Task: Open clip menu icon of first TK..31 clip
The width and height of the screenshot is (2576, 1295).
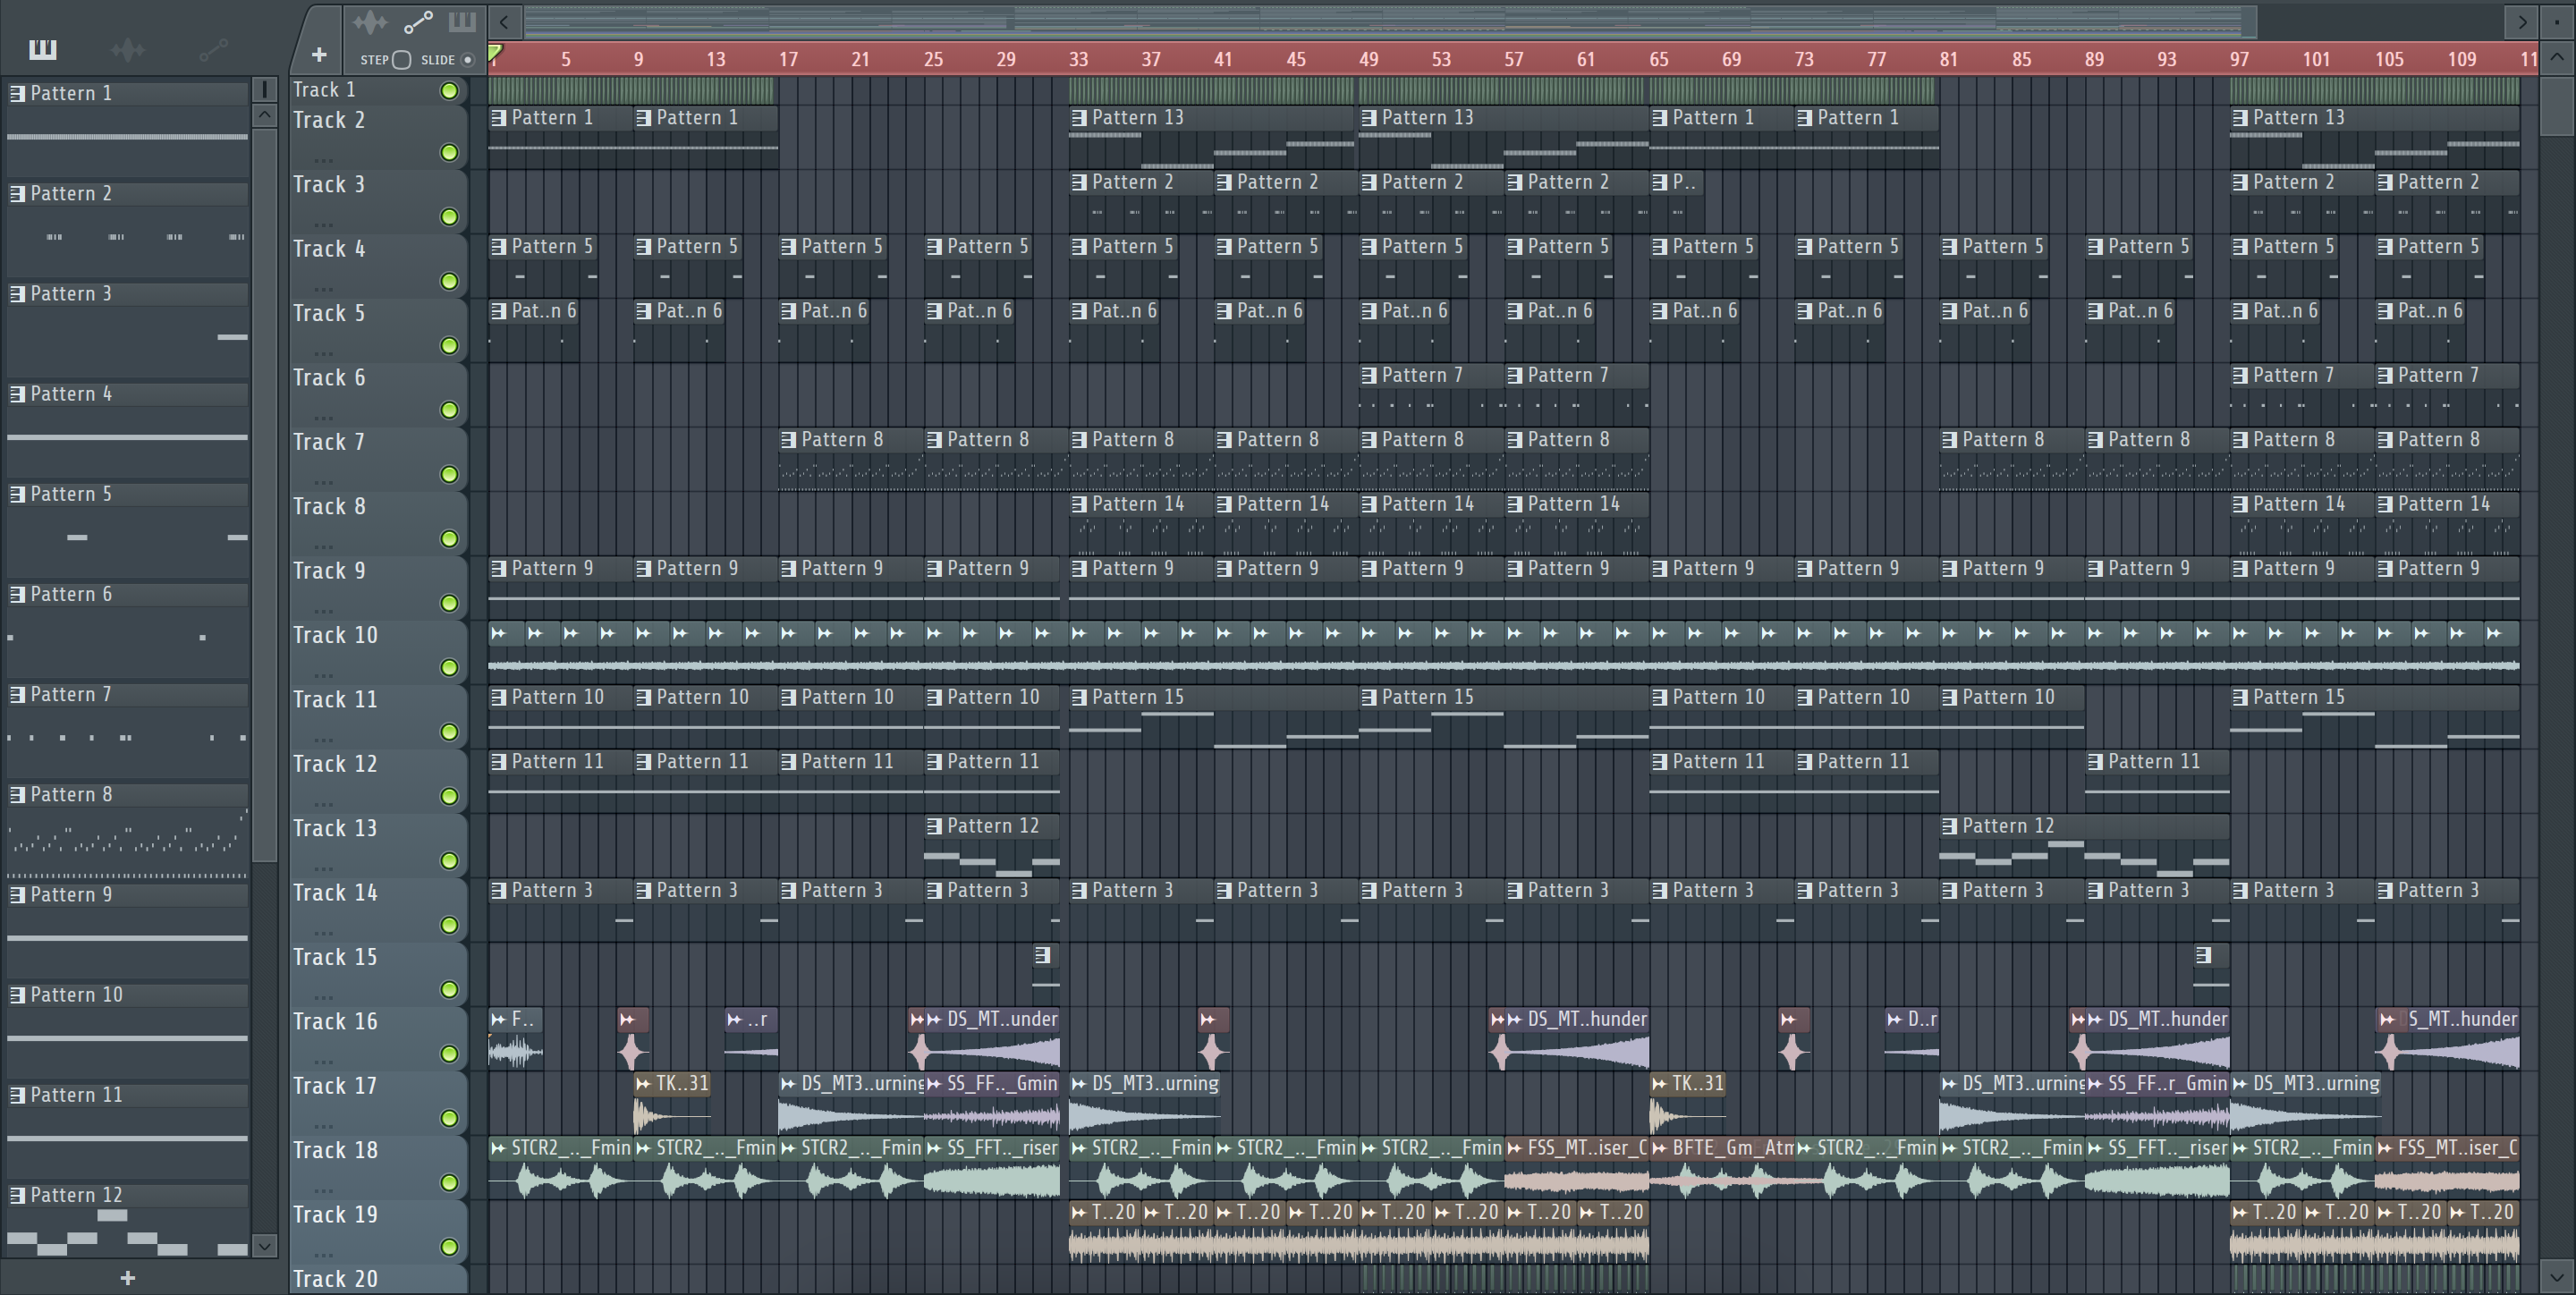Action: (x=644, y=1083)
